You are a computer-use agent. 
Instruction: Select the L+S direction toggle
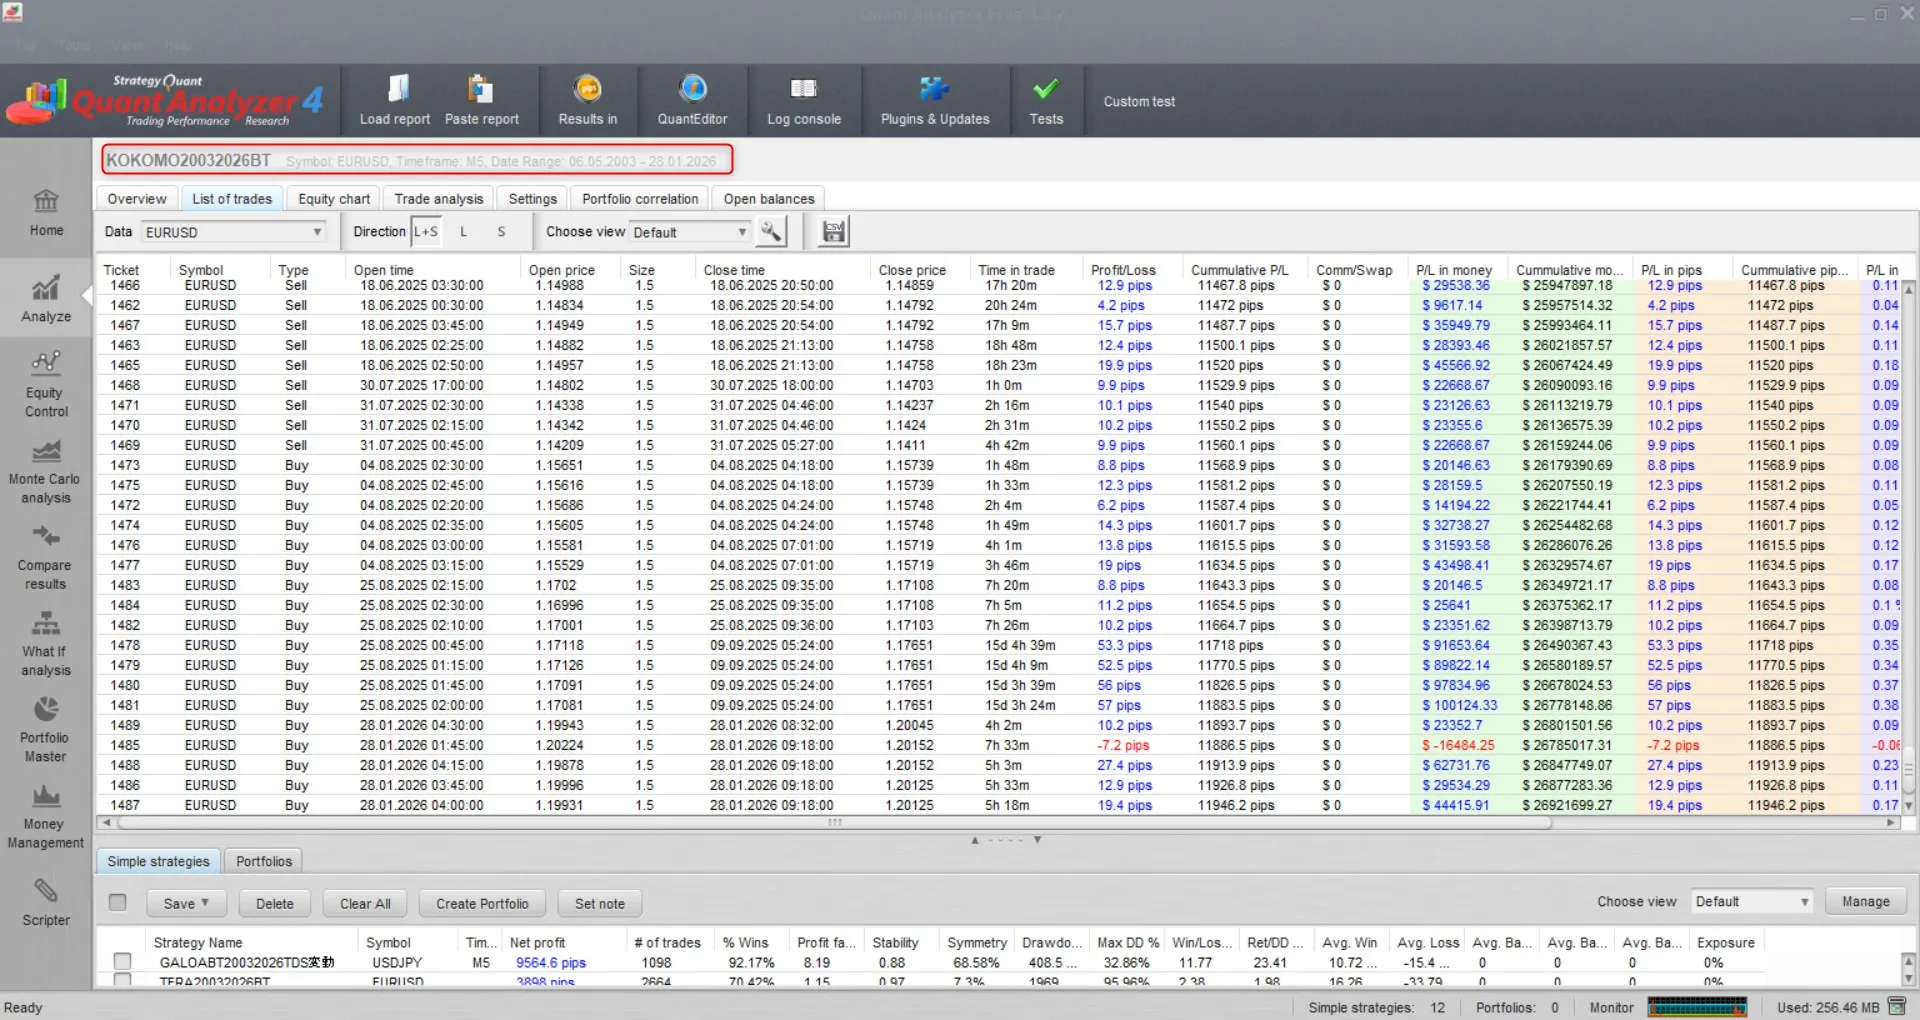(426, 232)
